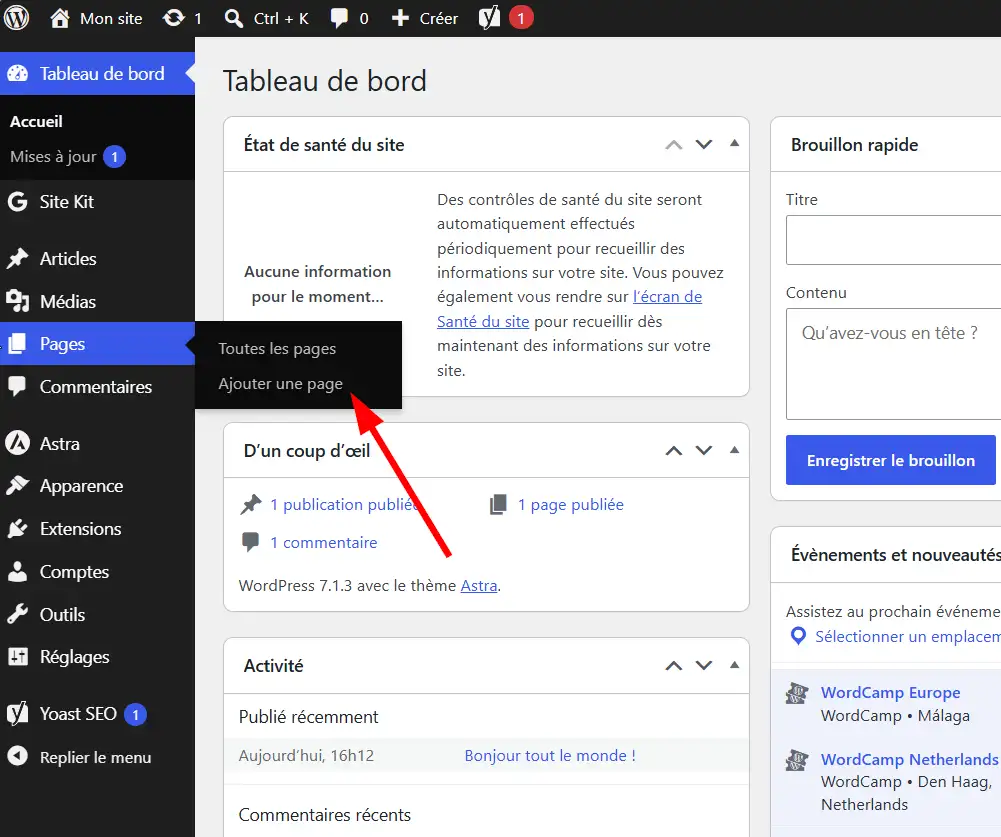
Task: Toggle the Activité panel
Action: pos(734,665)
